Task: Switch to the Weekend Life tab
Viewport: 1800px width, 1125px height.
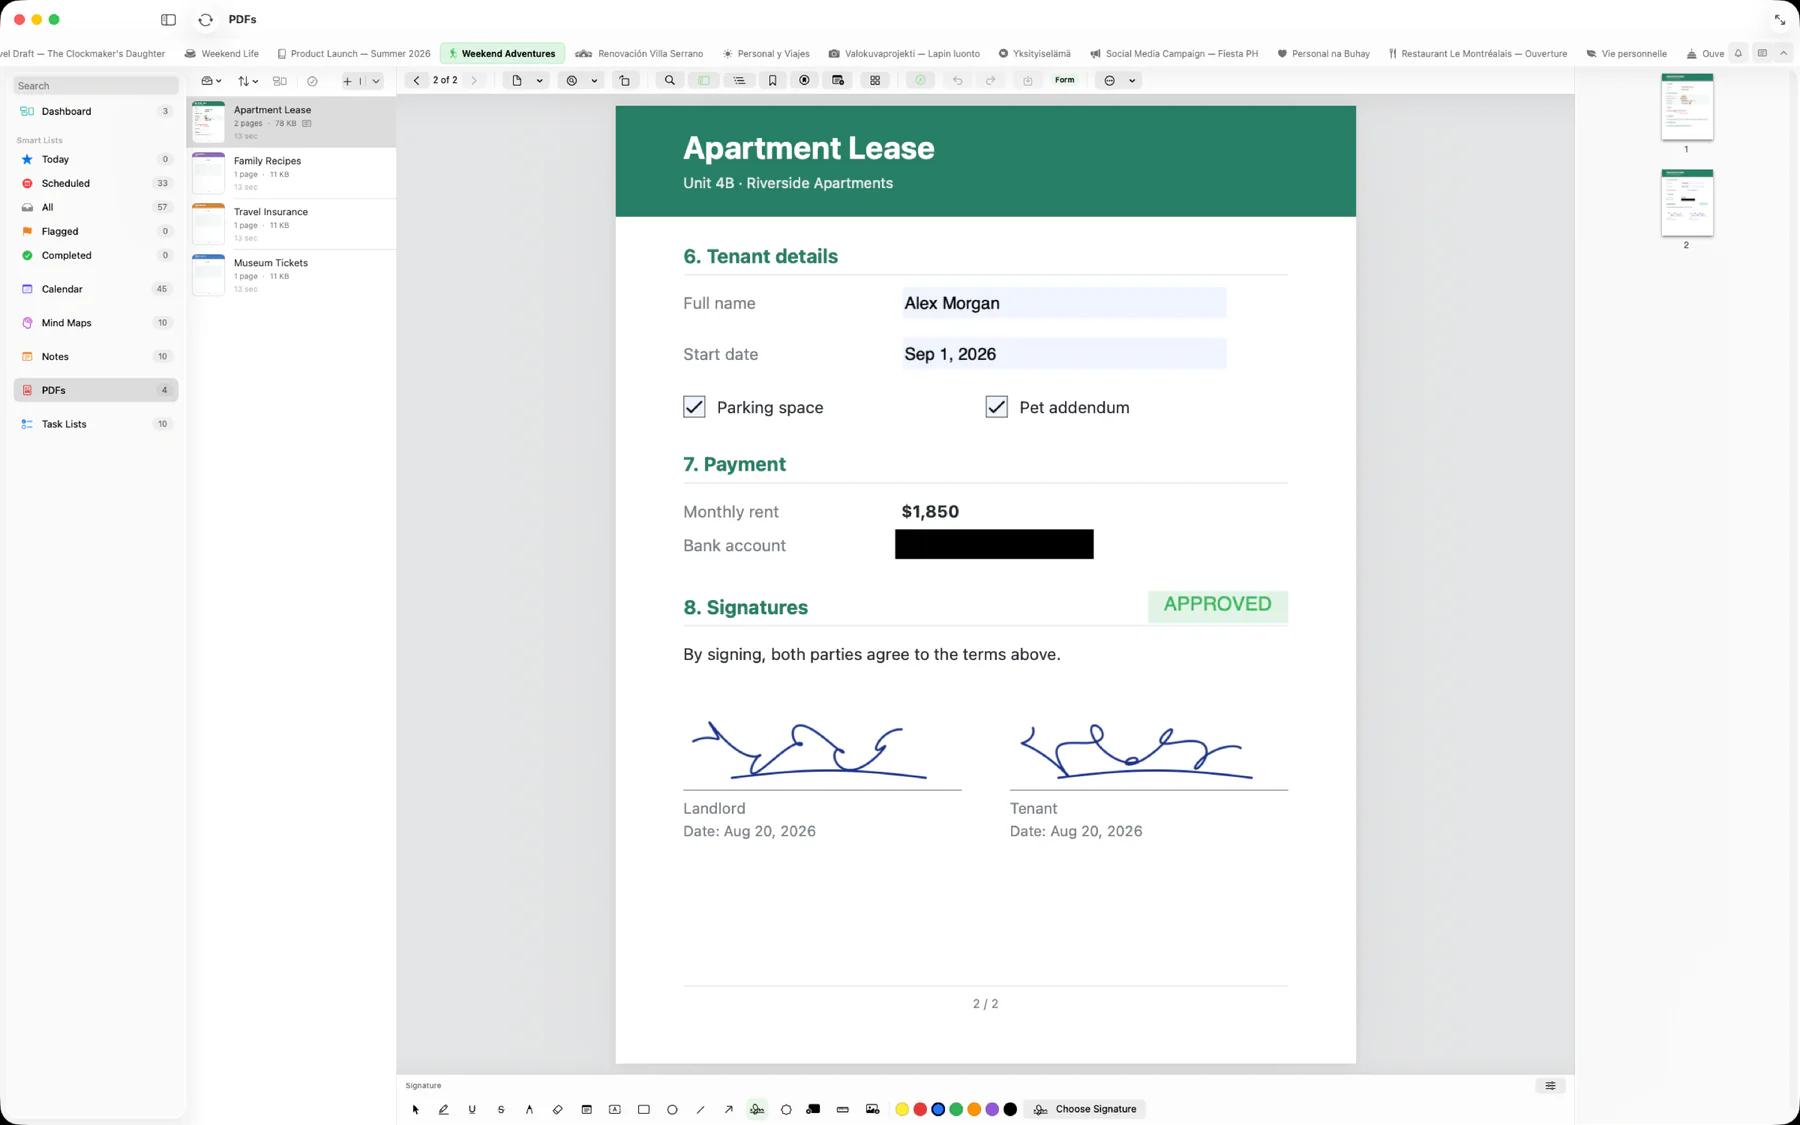Action: pos(221,54)
